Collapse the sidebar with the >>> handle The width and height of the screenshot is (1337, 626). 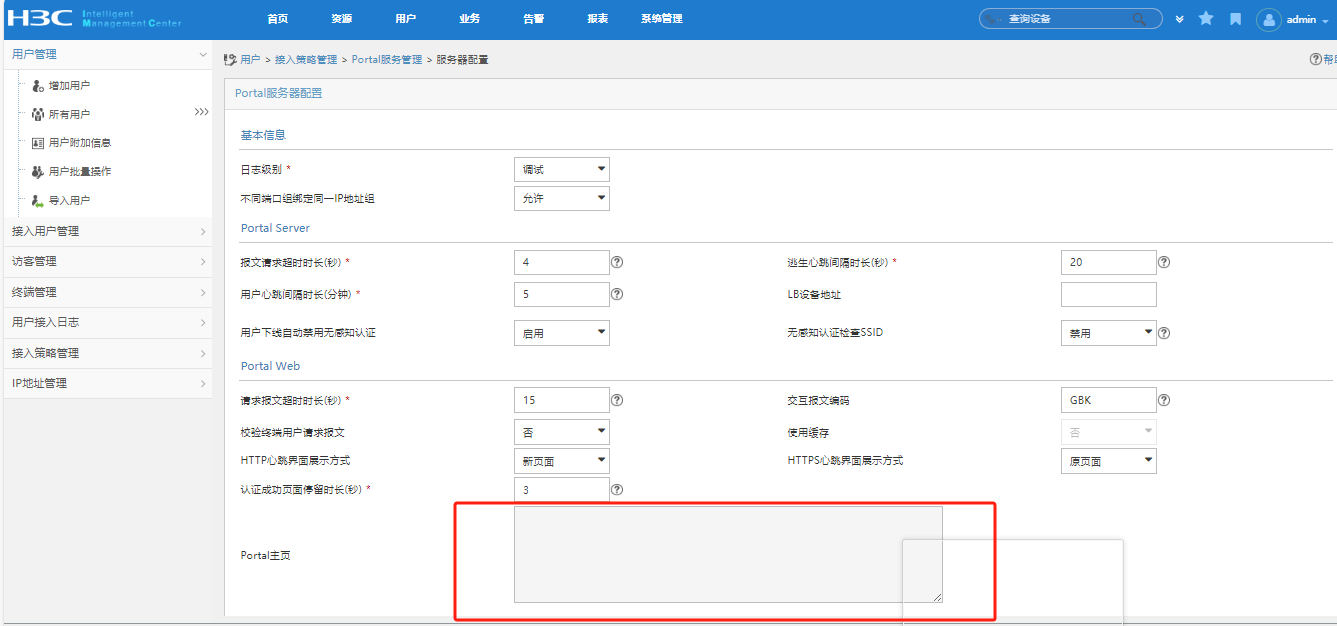201,112
